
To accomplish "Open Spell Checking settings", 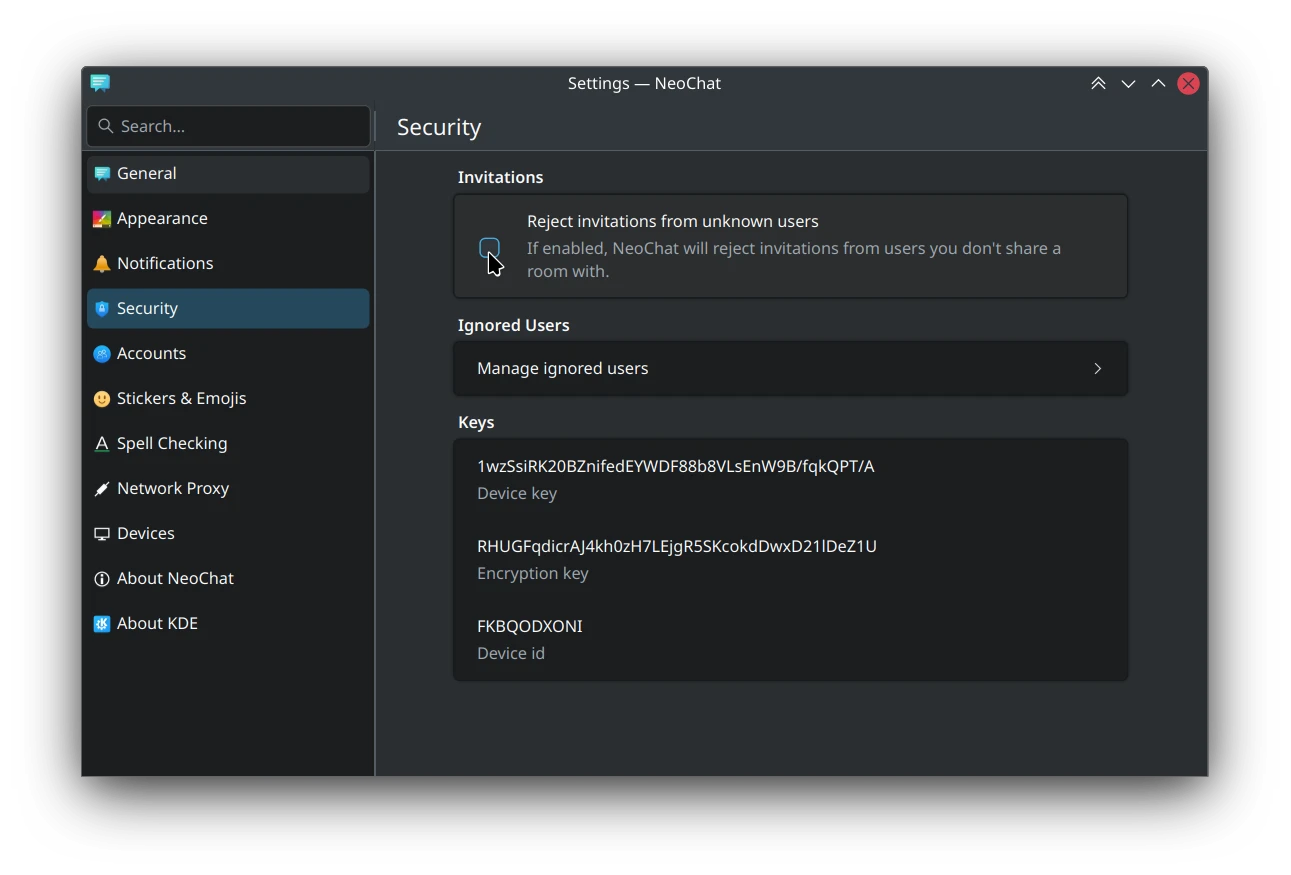I will (228, 444).
